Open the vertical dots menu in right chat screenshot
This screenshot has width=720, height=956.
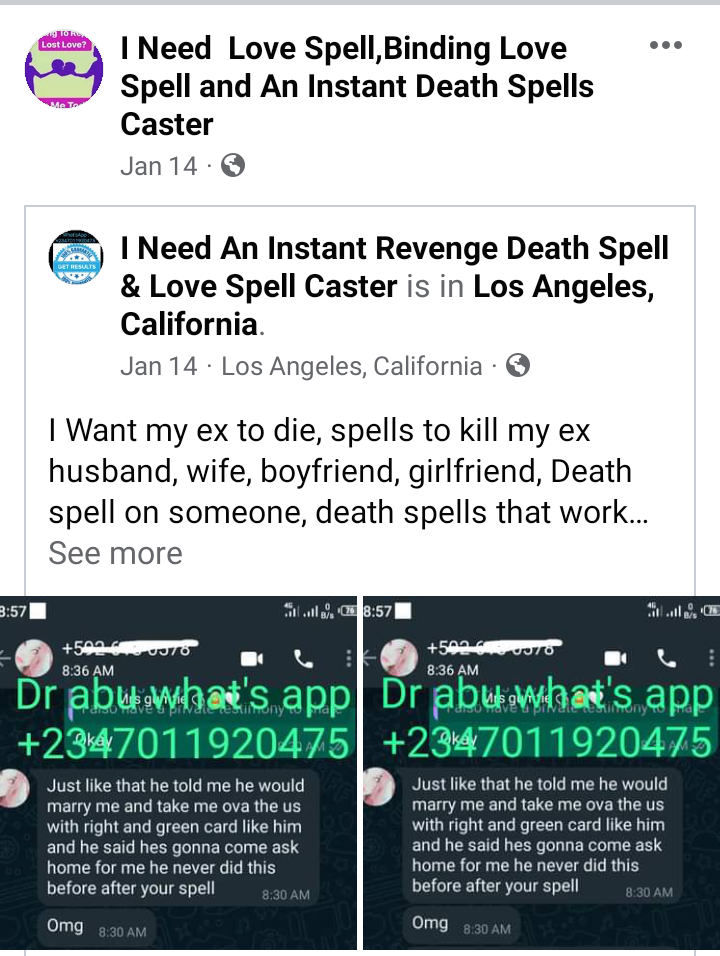click(711, 658)
